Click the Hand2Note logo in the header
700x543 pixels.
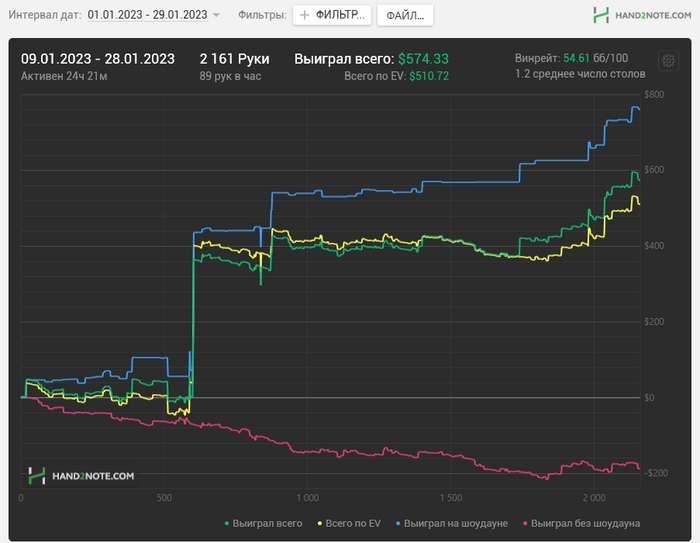[x=642, y=15]
